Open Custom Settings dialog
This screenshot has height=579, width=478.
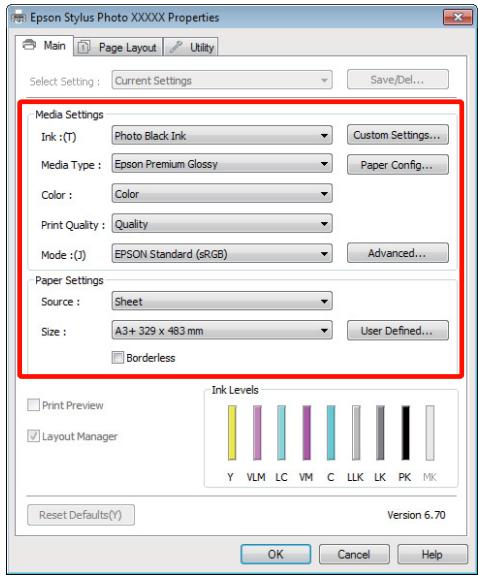tap(398, 135)
